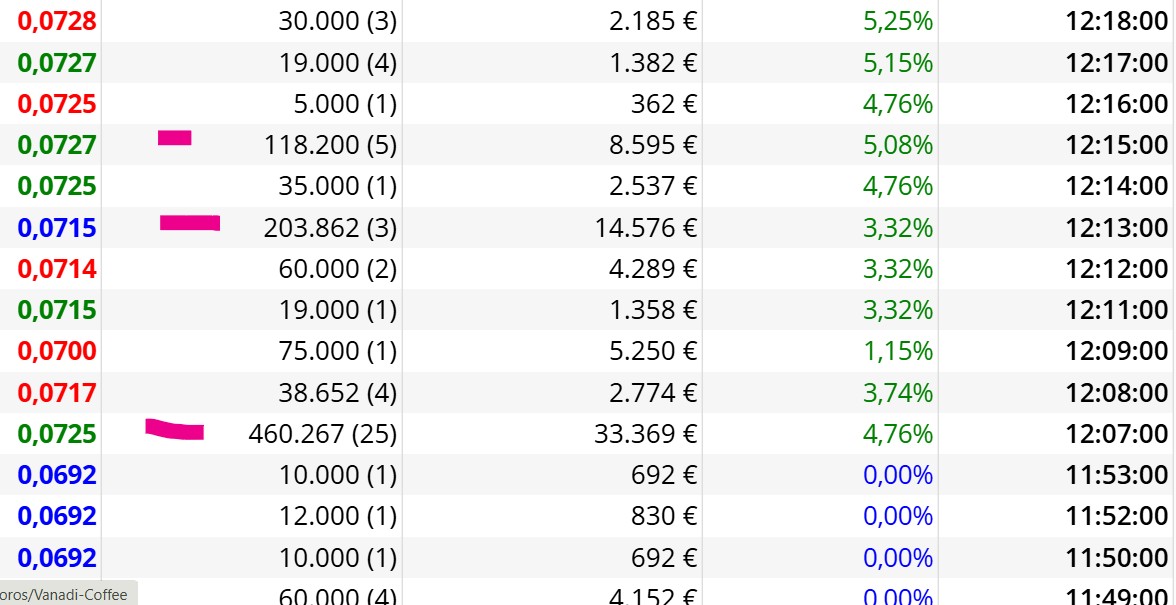
Task: Select price 0,0714
Action: coord(57,268)
